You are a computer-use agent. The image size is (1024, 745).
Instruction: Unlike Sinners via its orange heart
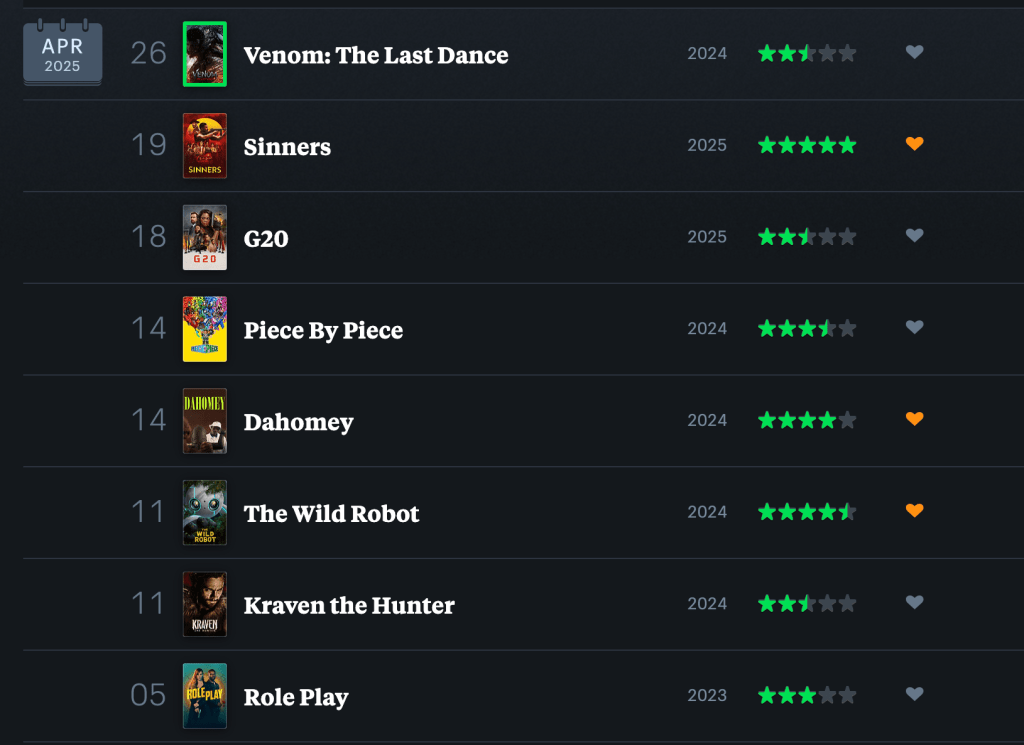[914, 144]
